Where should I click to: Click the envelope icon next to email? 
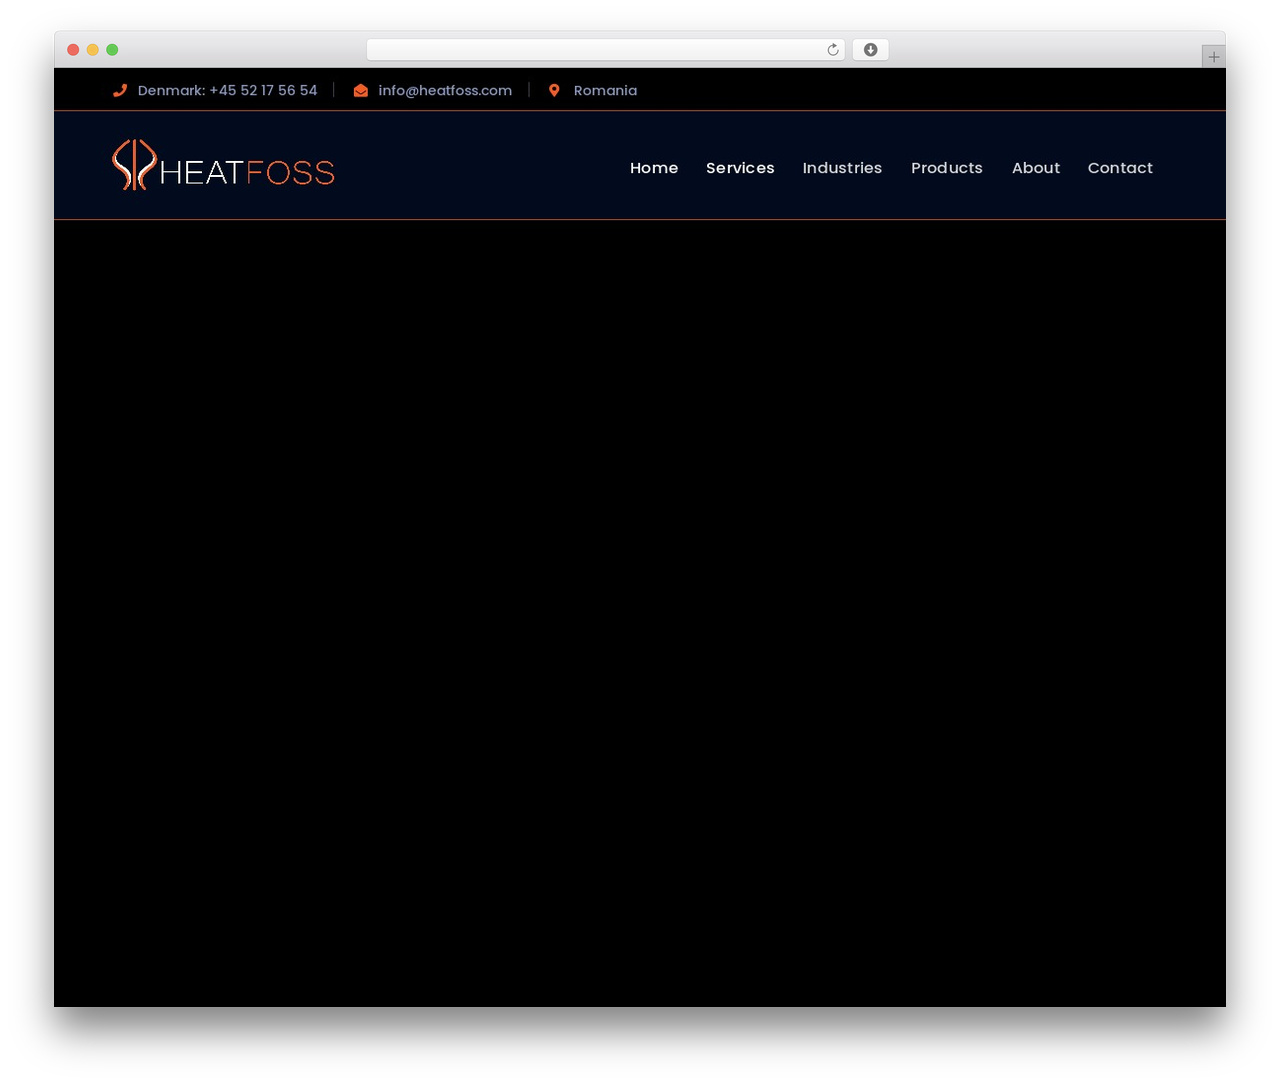click(361, 90)
